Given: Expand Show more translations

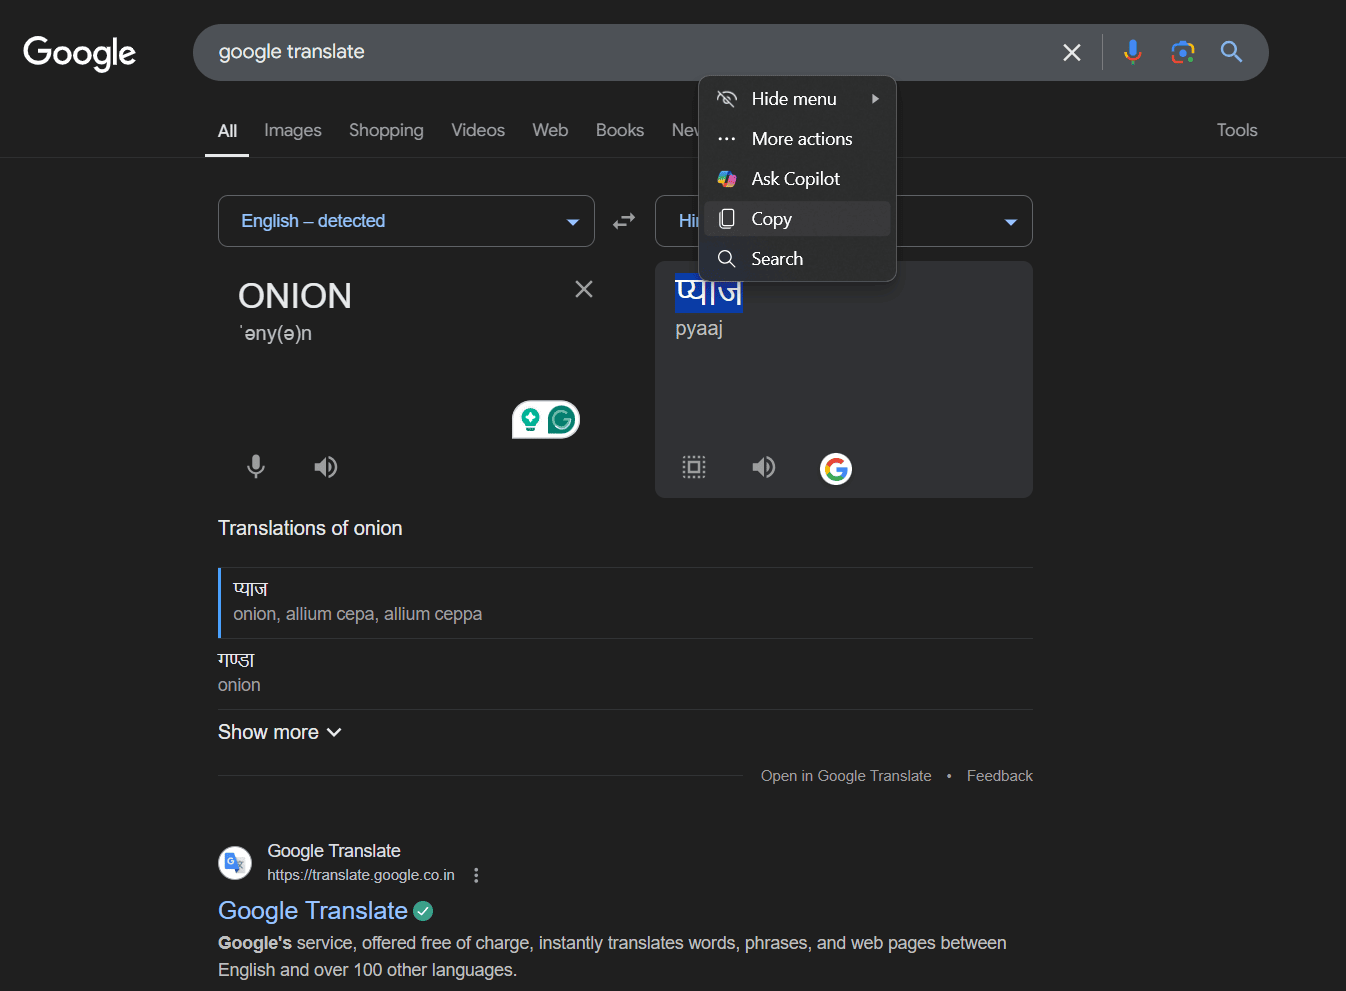Looking at the screenshot, I should 280,733.
